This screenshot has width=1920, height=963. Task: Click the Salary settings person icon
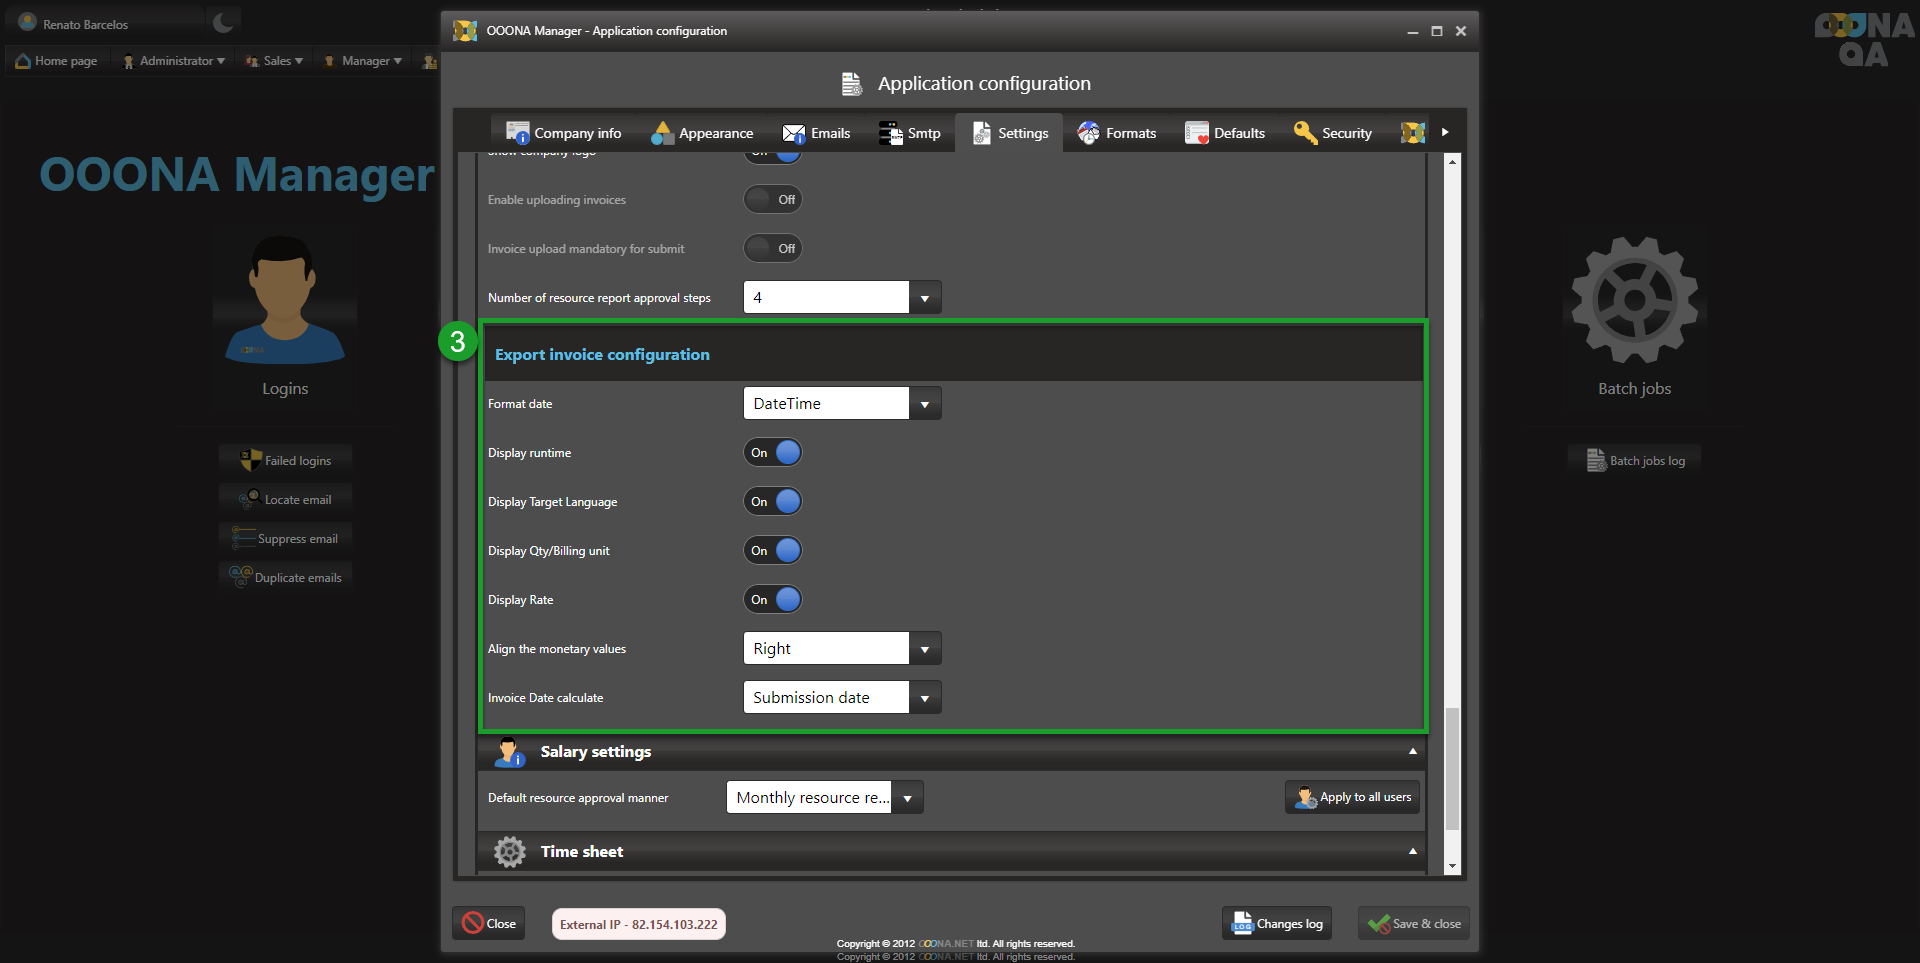510,752
